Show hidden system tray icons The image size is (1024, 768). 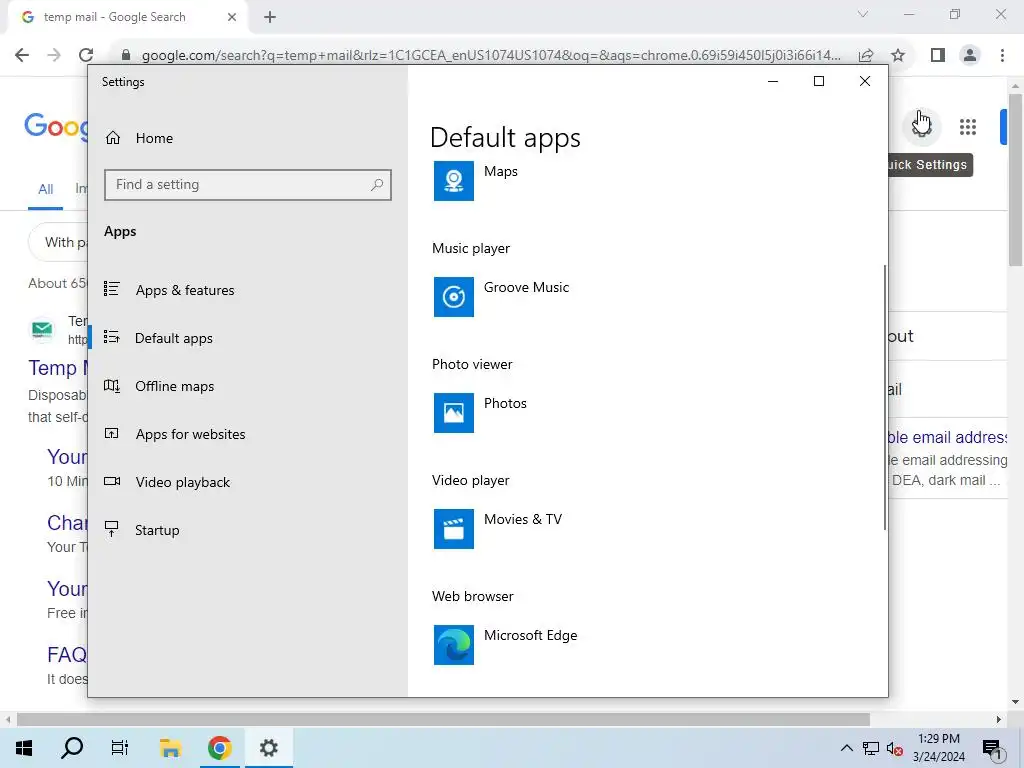pos(846,748)
